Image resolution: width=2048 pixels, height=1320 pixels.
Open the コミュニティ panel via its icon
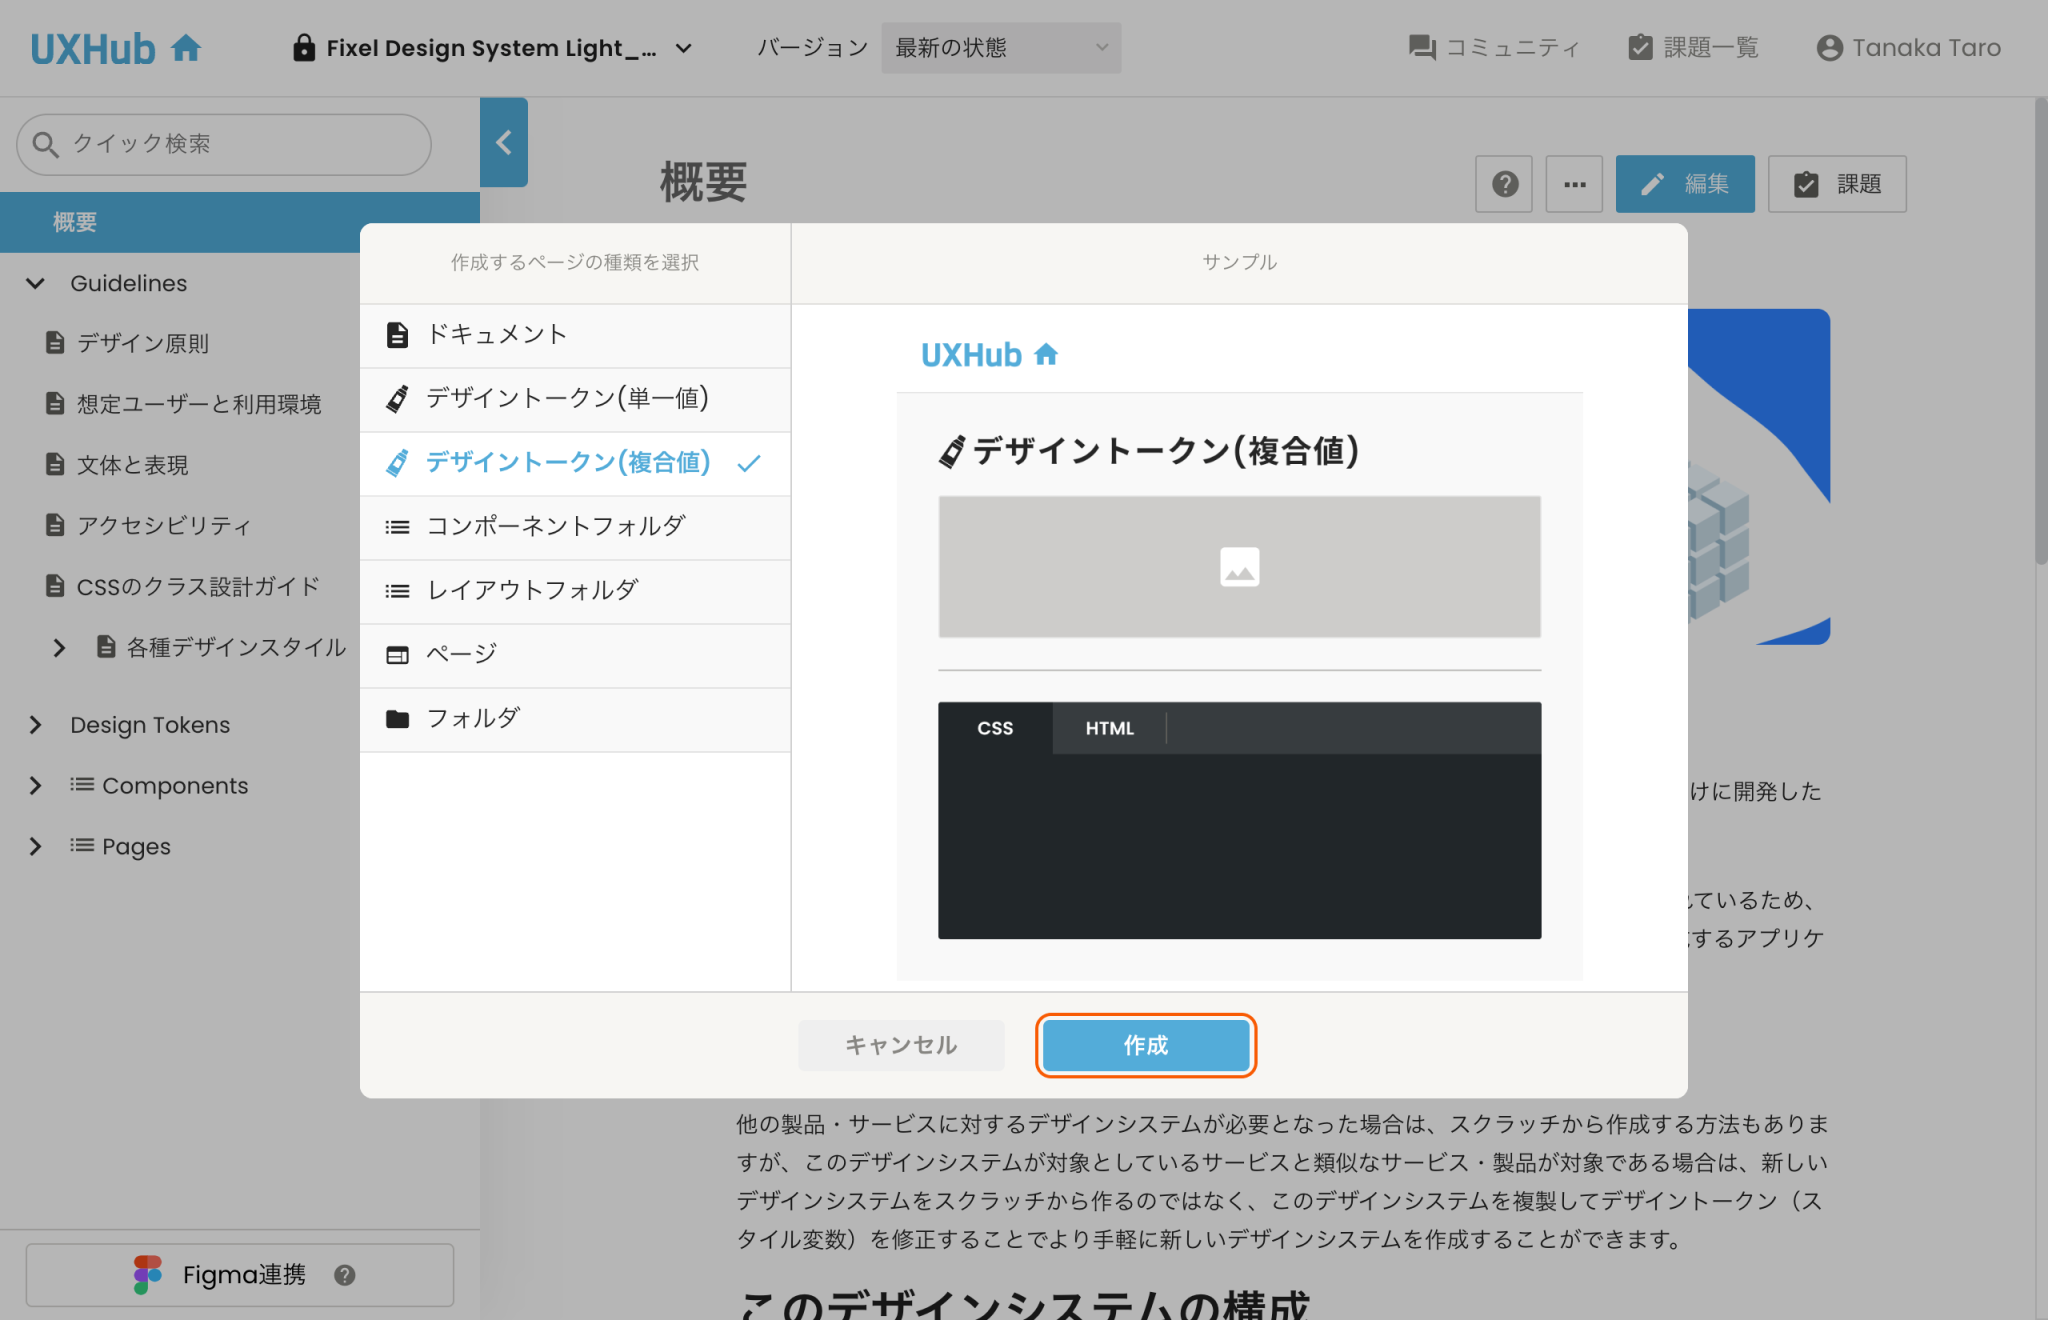coord(1421,47)
